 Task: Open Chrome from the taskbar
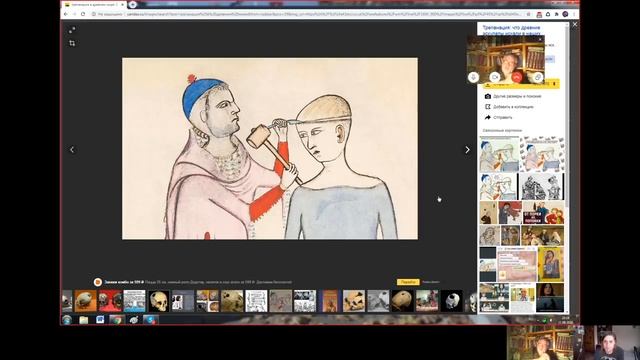116,320
